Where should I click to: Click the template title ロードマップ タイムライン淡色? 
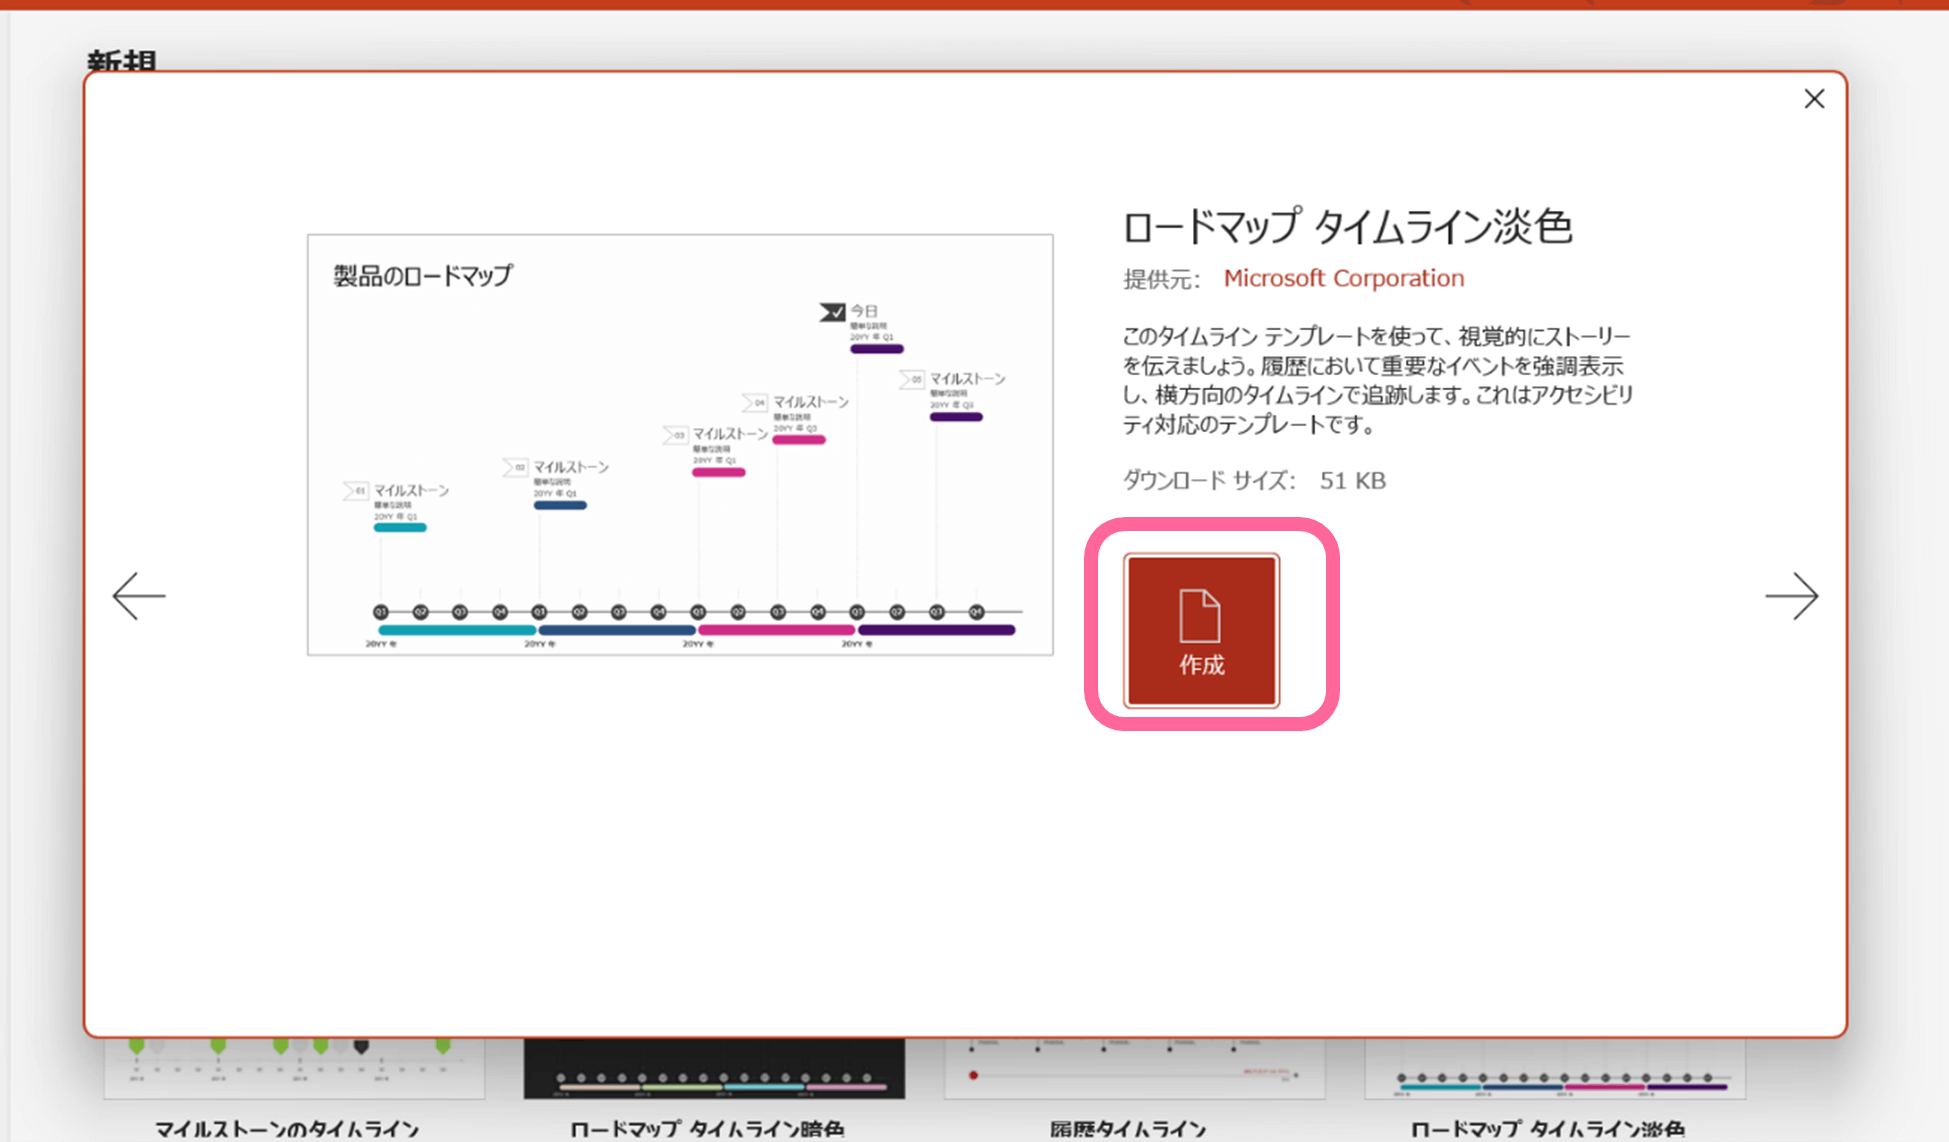click(x=1347, y=227)
